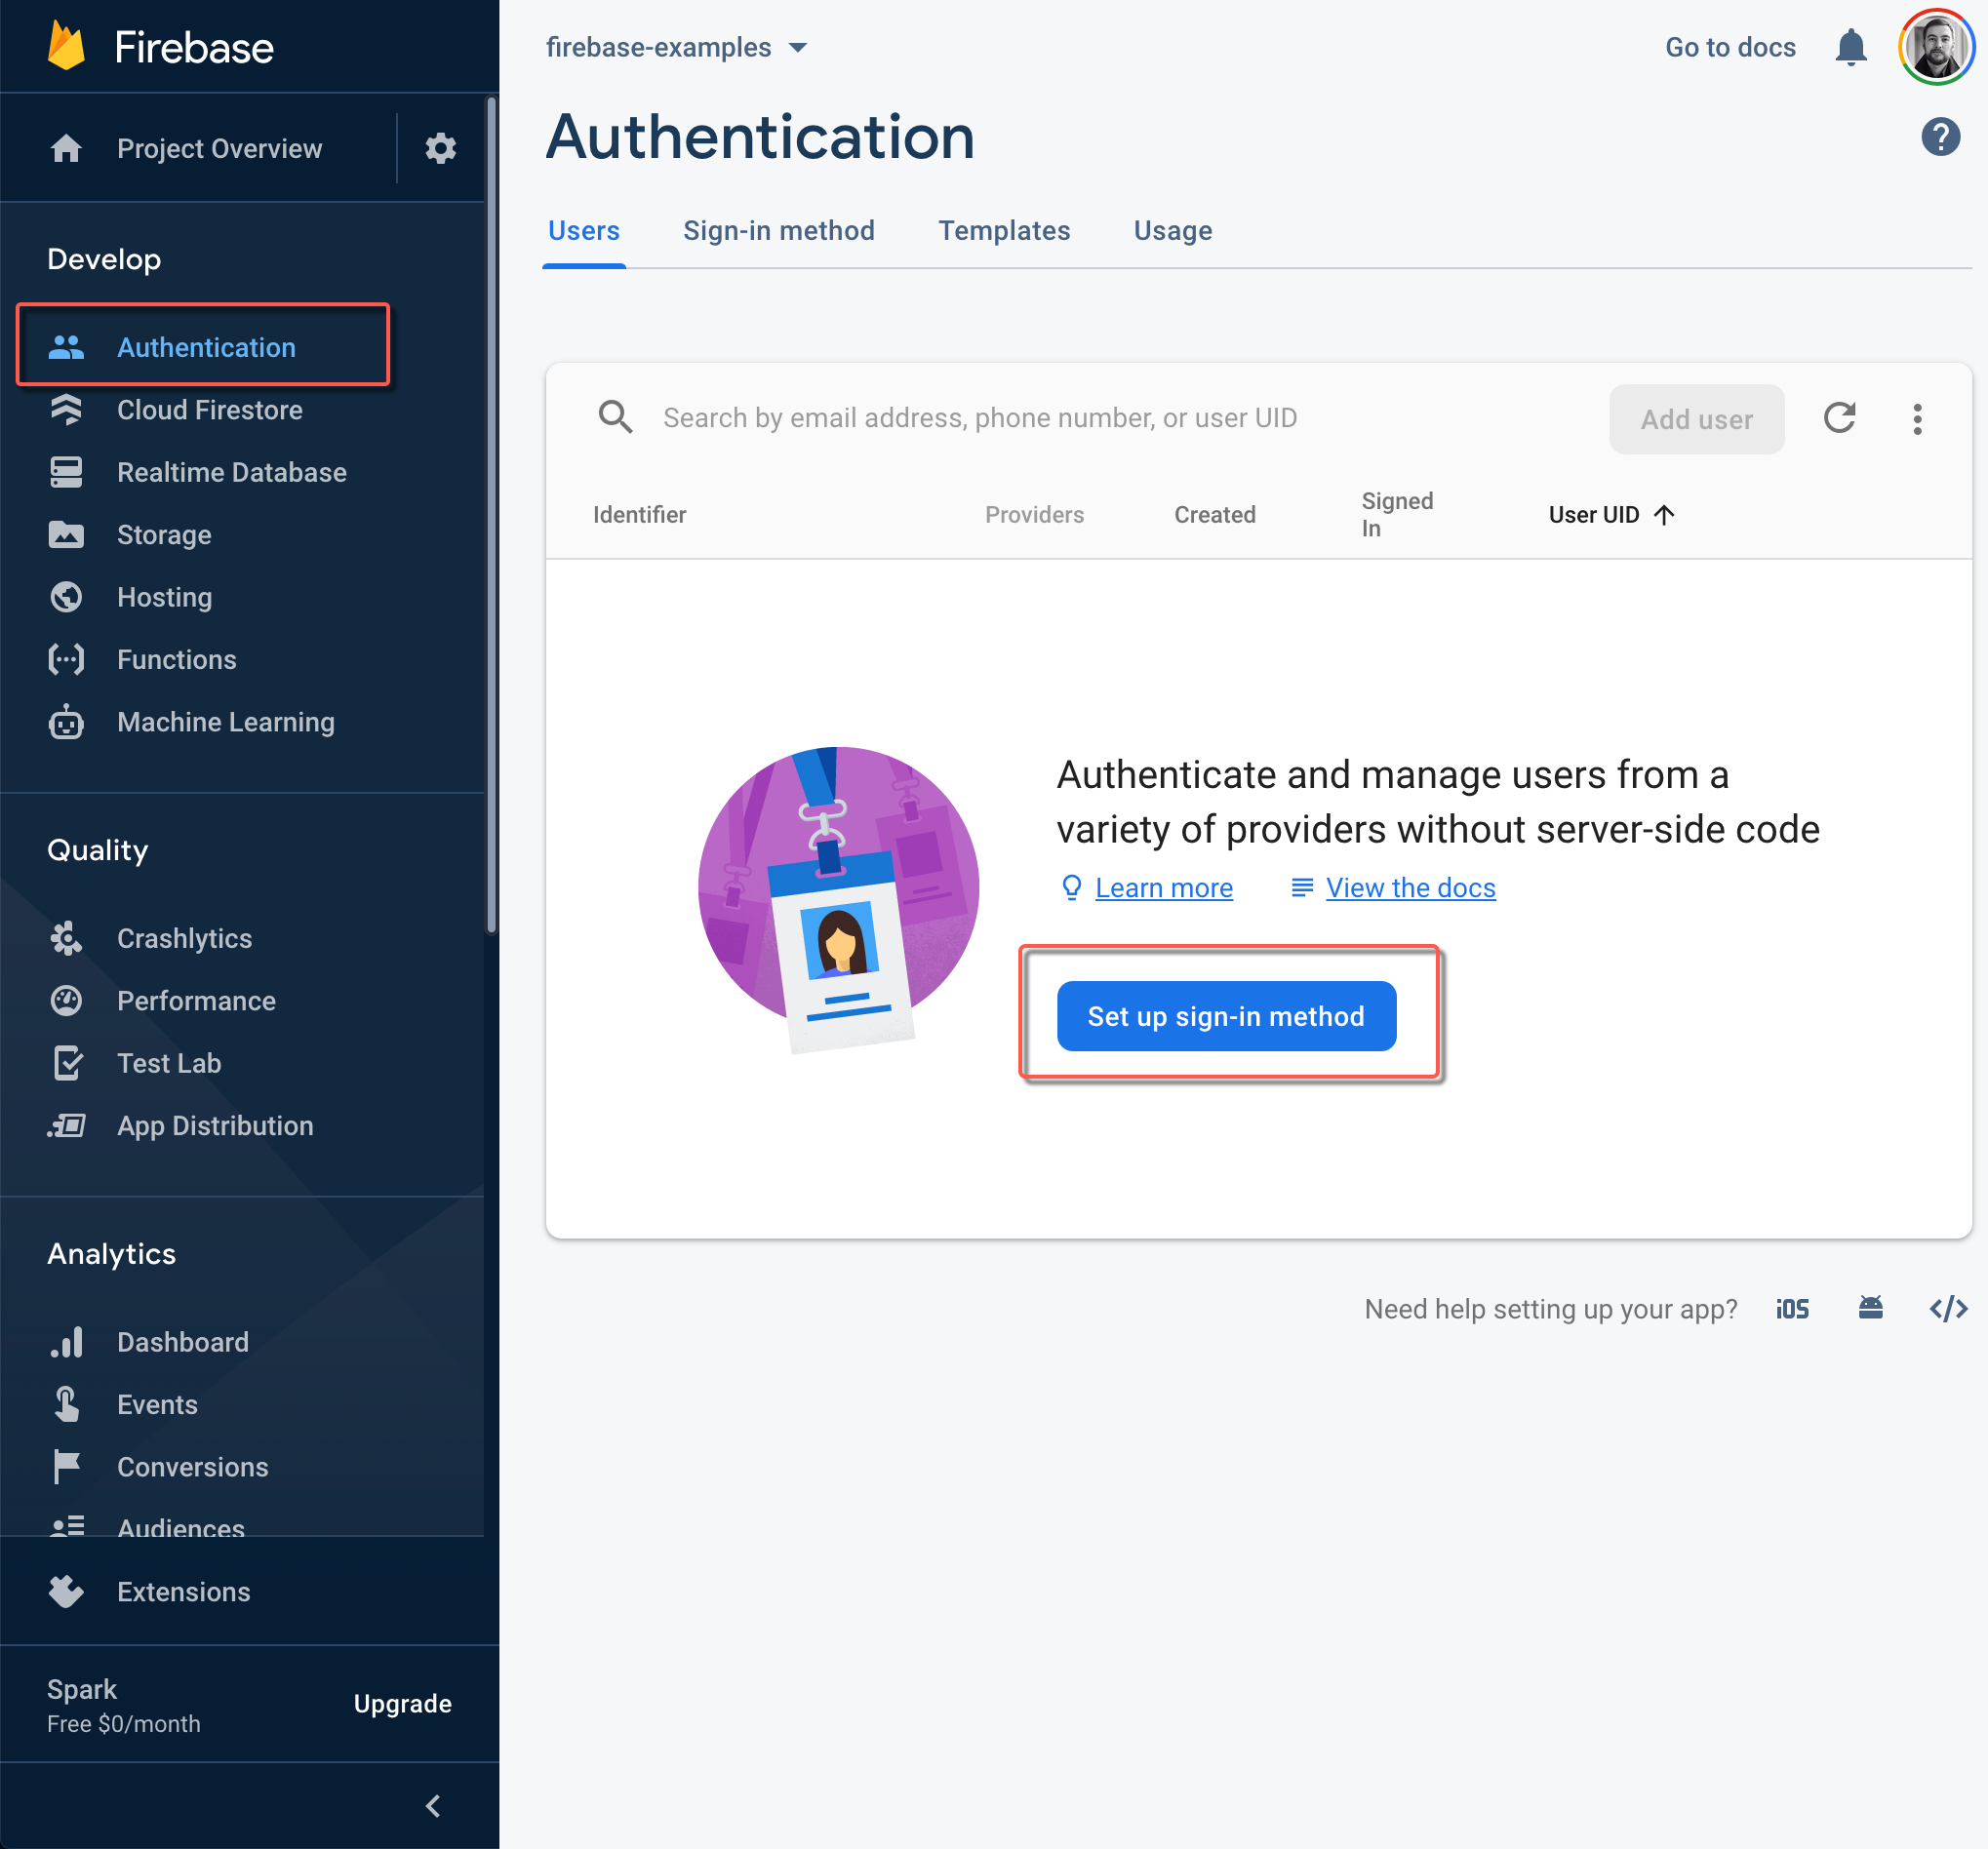Click the Cloud Firestore icon
The image size is (1988, 1849).
coord(66,410)
